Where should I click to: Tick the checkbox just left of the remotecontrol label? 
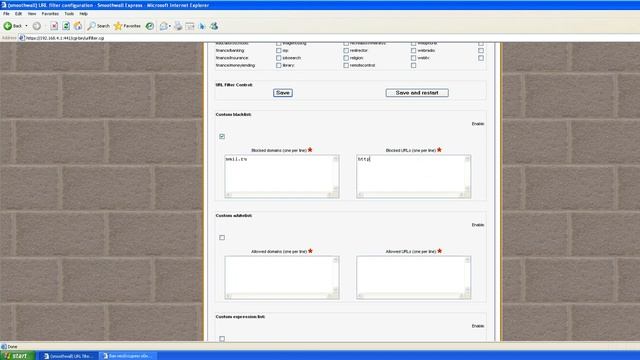coord(346,65)
